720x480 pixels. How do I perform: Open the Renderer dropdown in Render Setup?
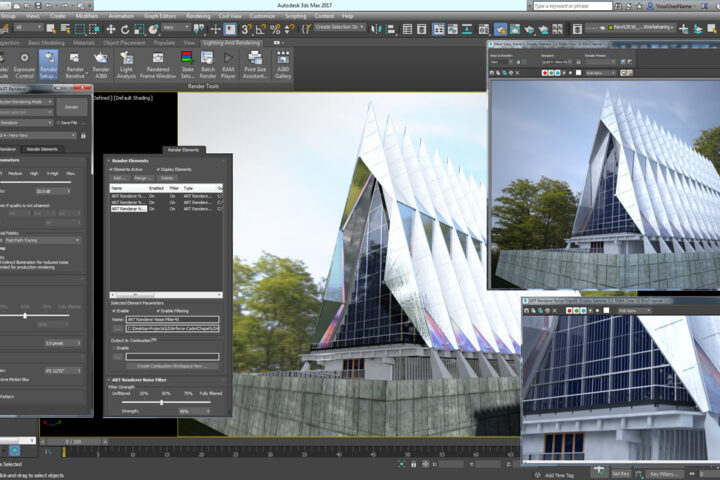[x=26, y=123]
